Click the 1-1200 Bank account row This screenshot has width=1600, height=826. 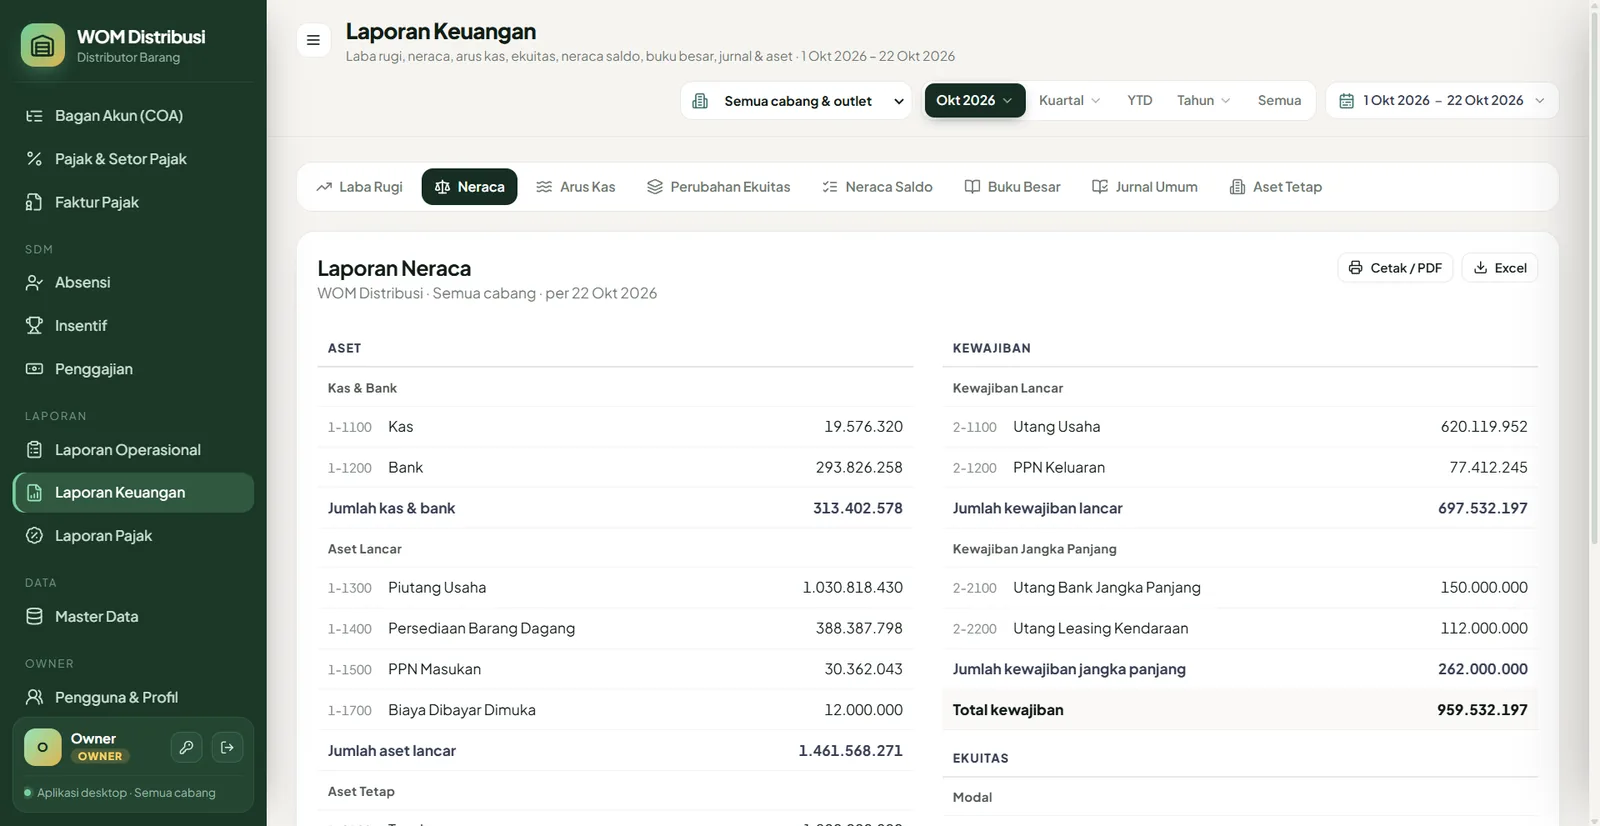615,467
